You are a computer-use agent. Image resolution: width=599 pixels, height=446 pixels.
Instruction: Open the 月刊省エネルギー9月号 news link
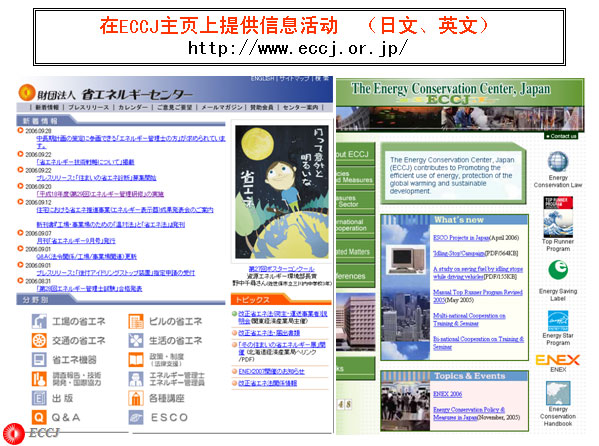tap(76, 241)
